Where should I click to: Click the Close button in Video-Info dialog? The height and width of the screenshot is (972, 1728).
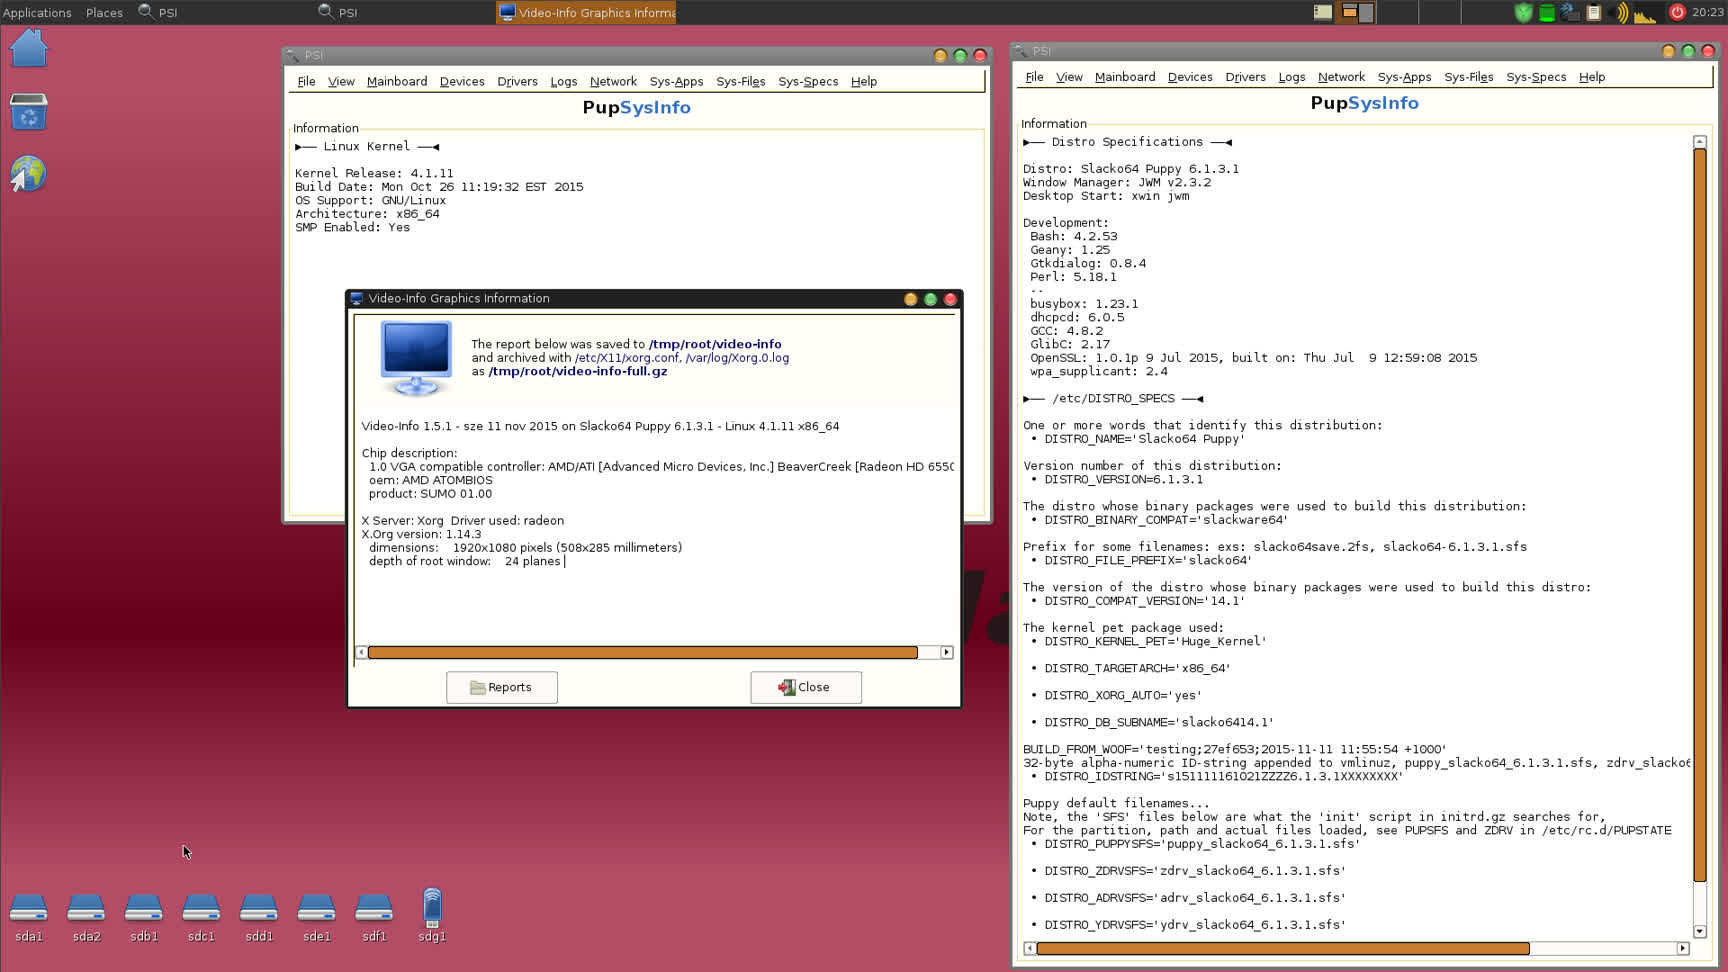tap(805, 687)
